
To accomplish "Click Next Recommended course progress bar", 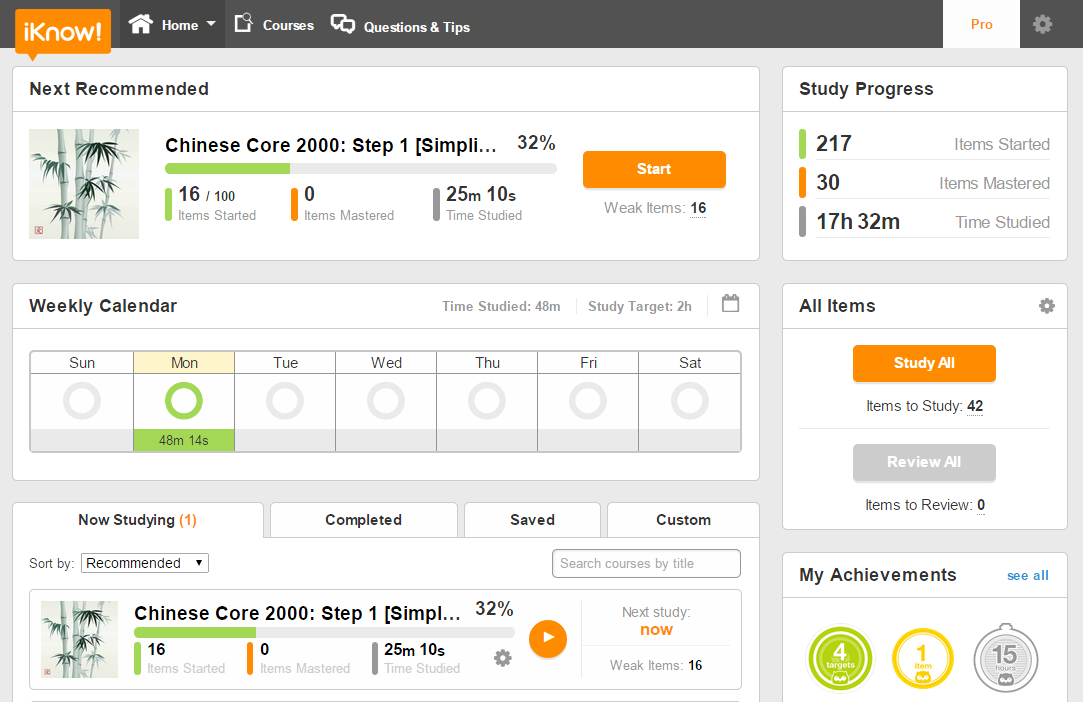I will tap(361, 169).
